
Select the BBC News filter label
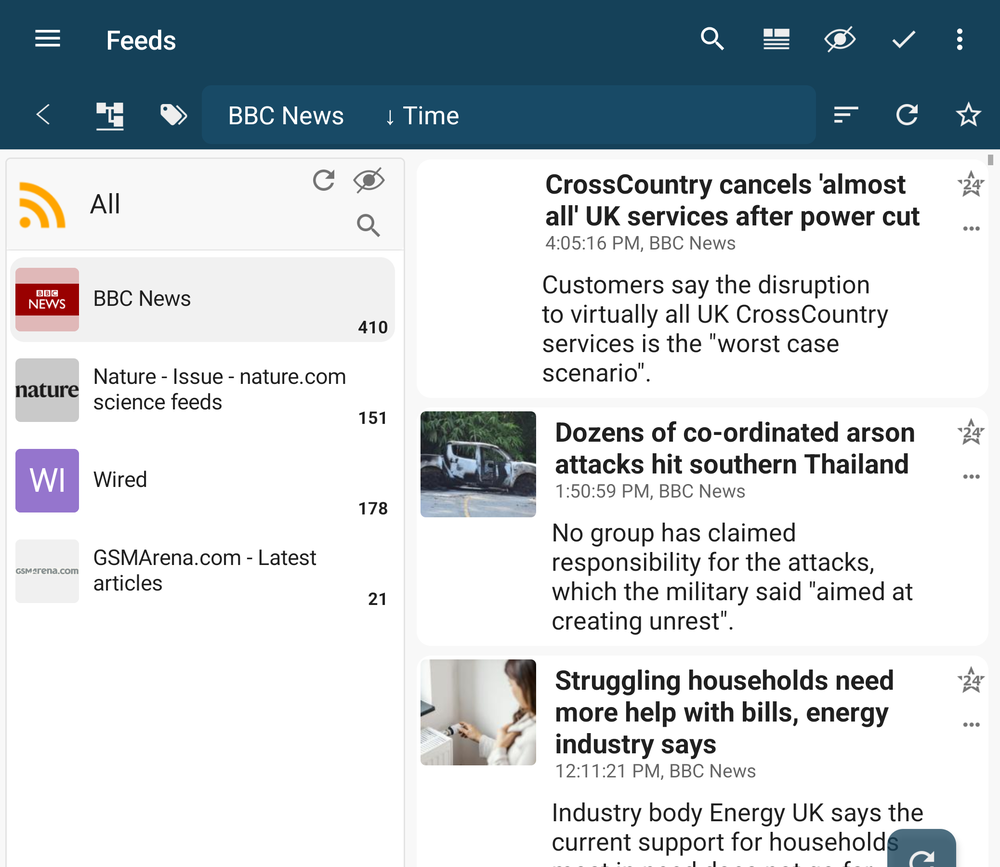coord(286,115)
